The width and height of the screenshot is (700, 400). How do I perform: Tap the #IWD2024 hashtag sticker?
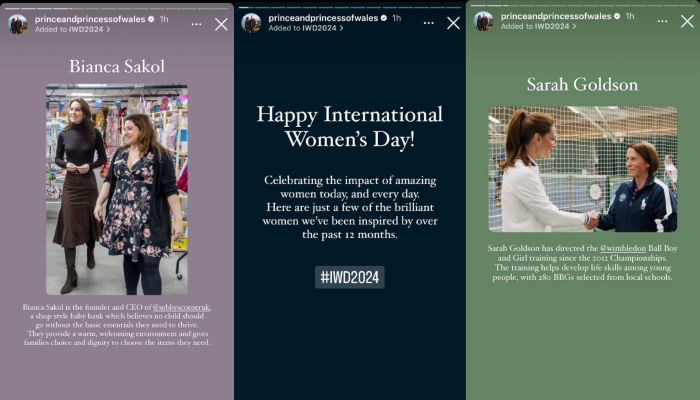(349, 277)
